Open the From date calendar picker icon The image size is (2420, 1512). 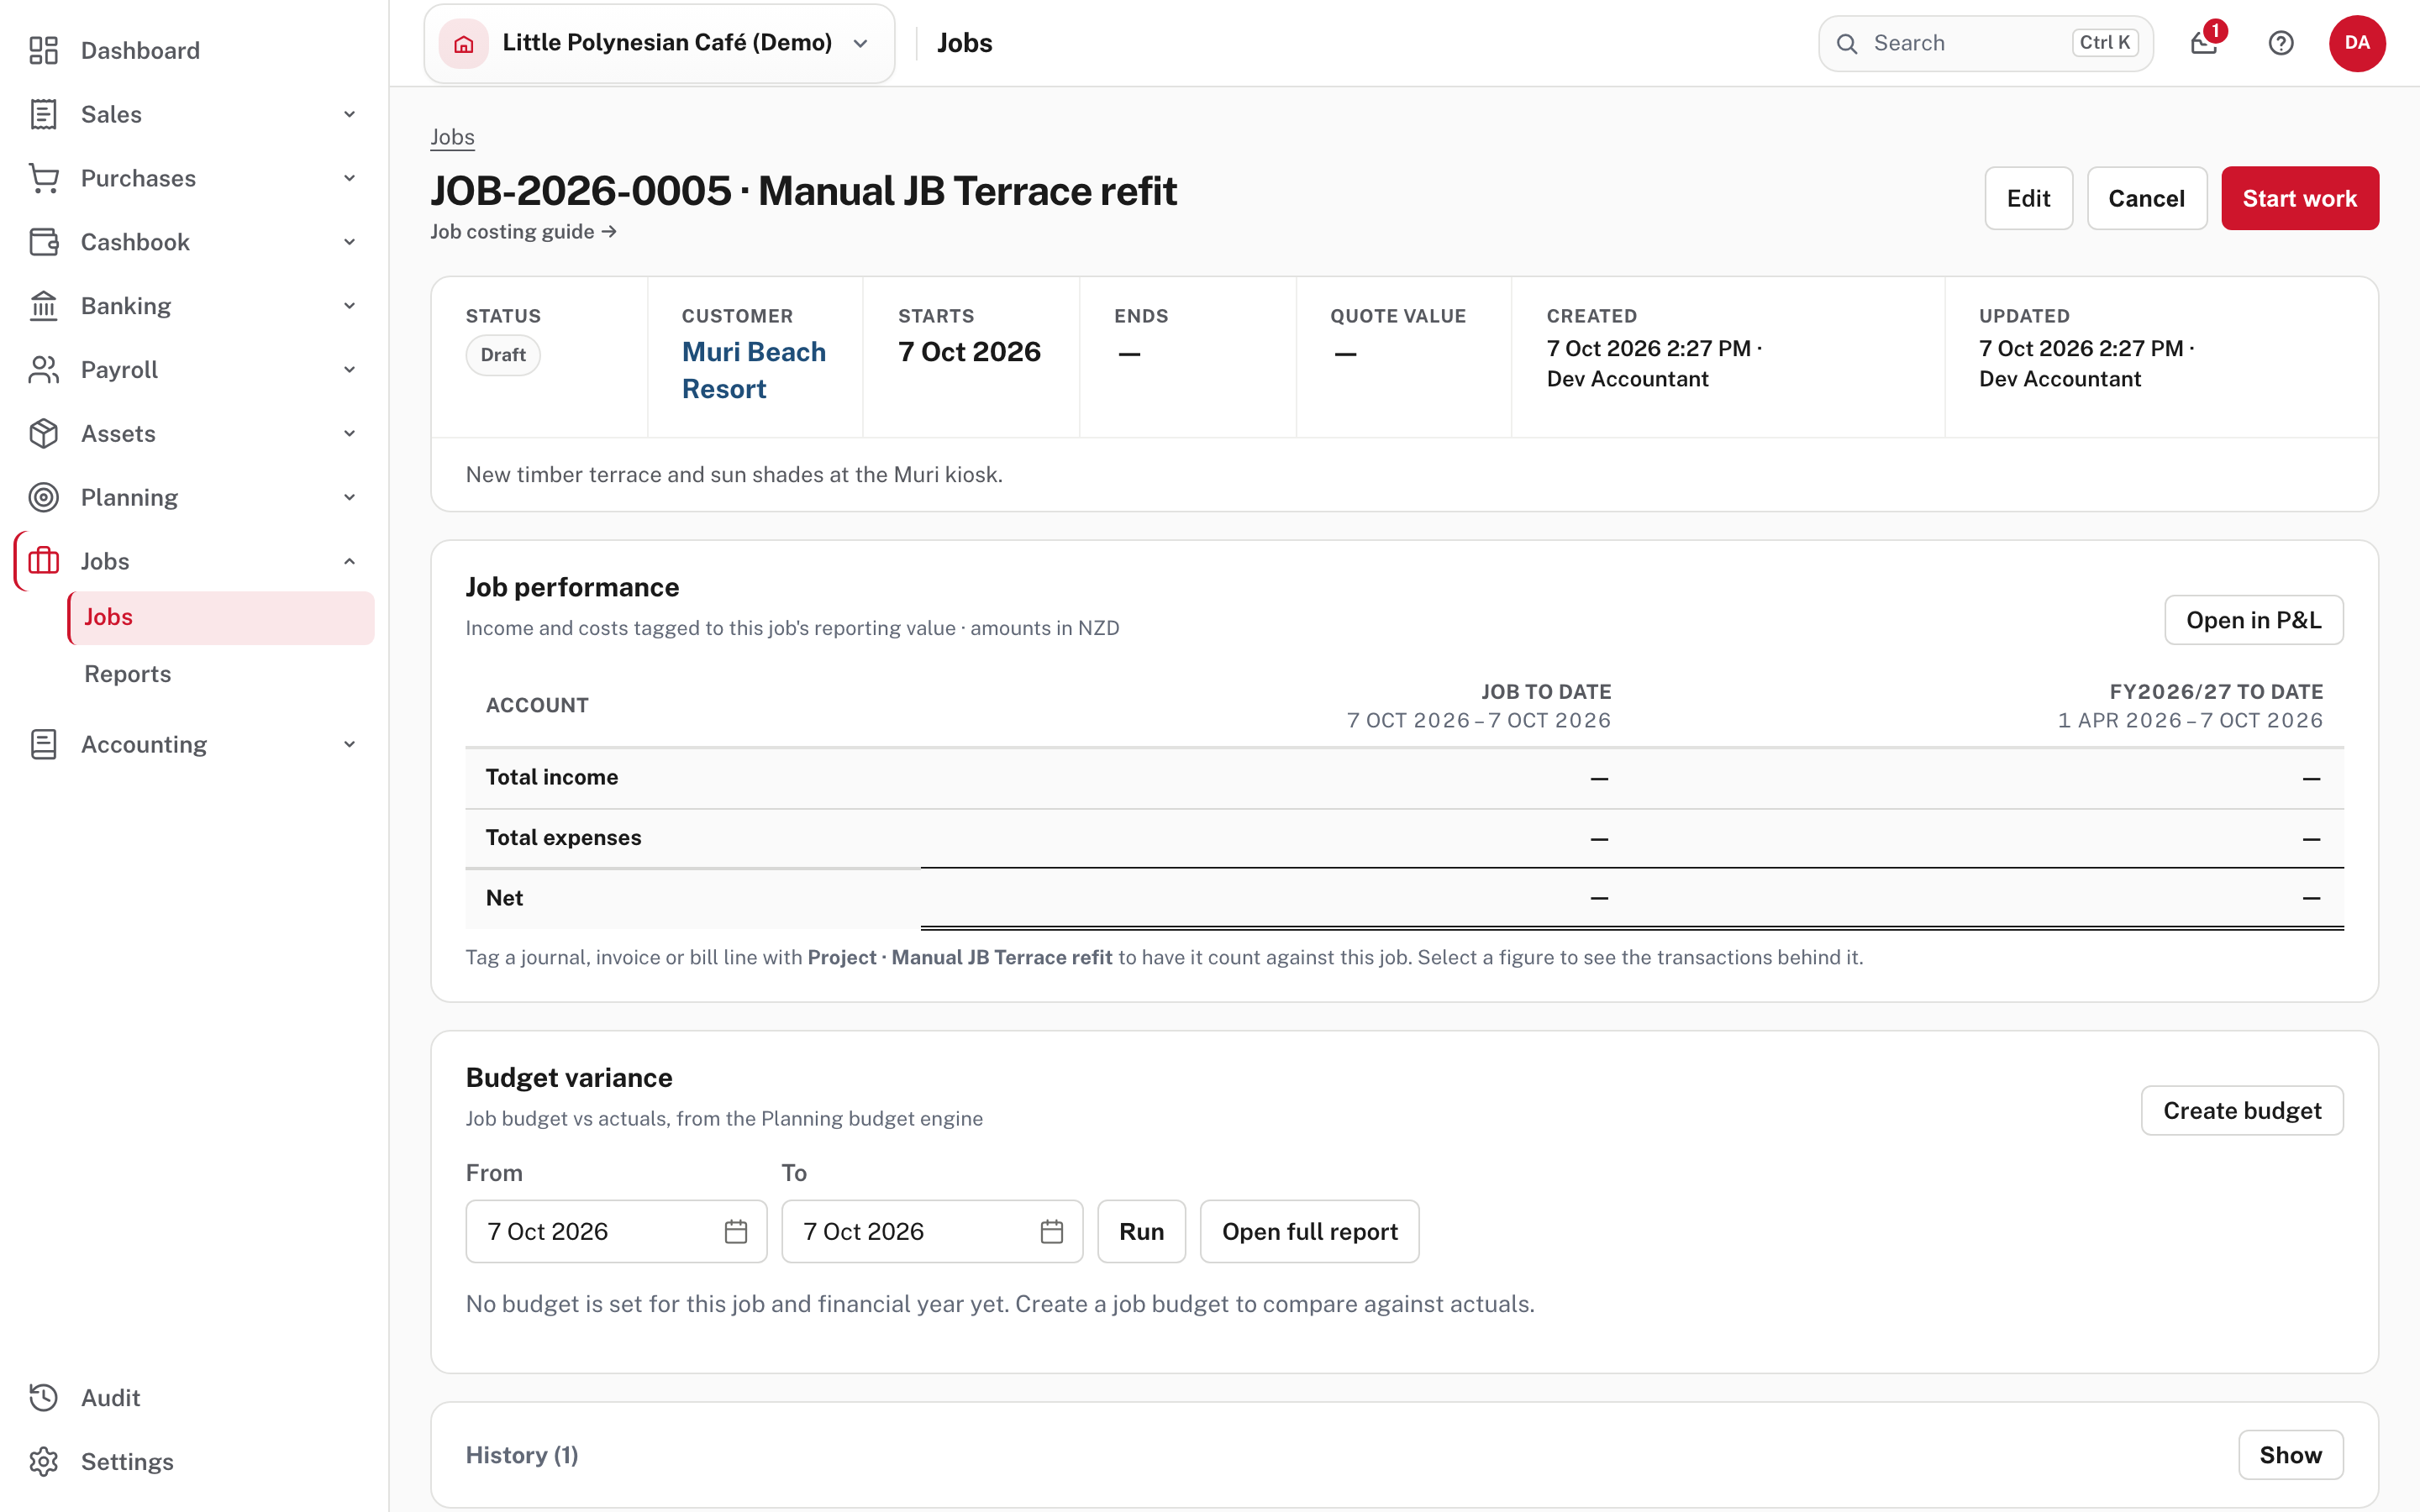[x=736, y=1231]
